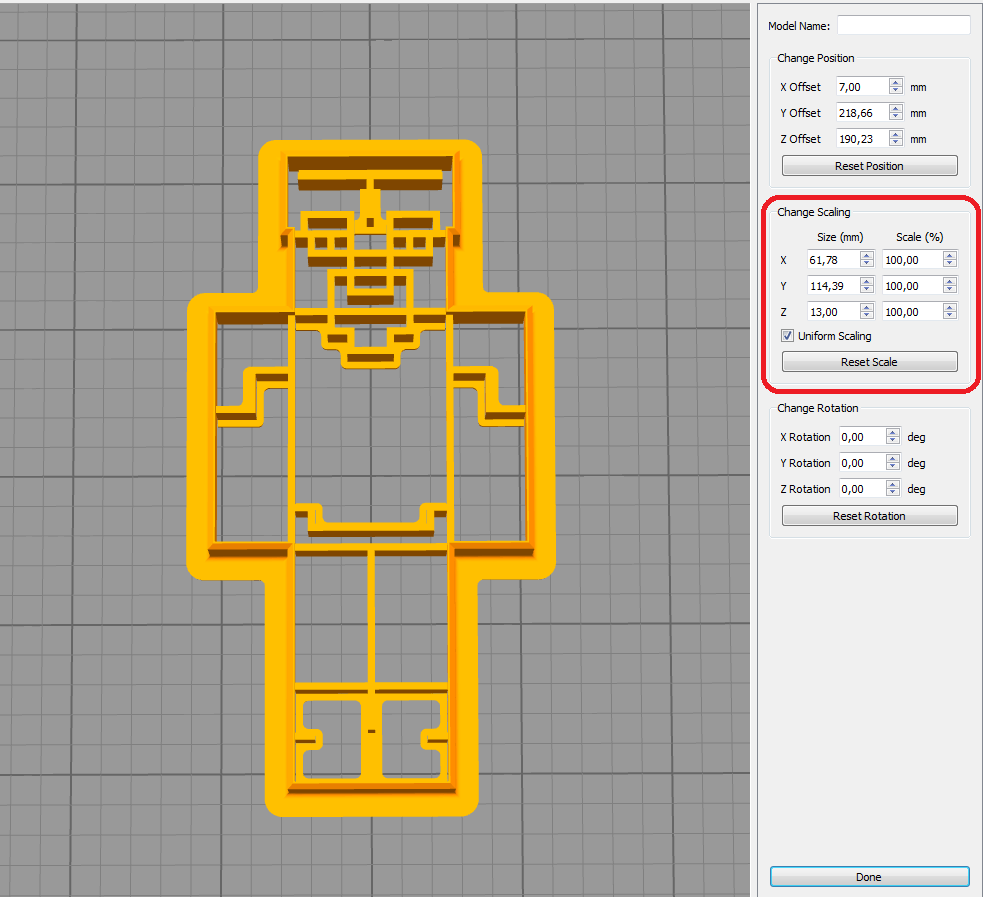
Task: Click the Y Rotation value field
Action: [x=863, y=463]
